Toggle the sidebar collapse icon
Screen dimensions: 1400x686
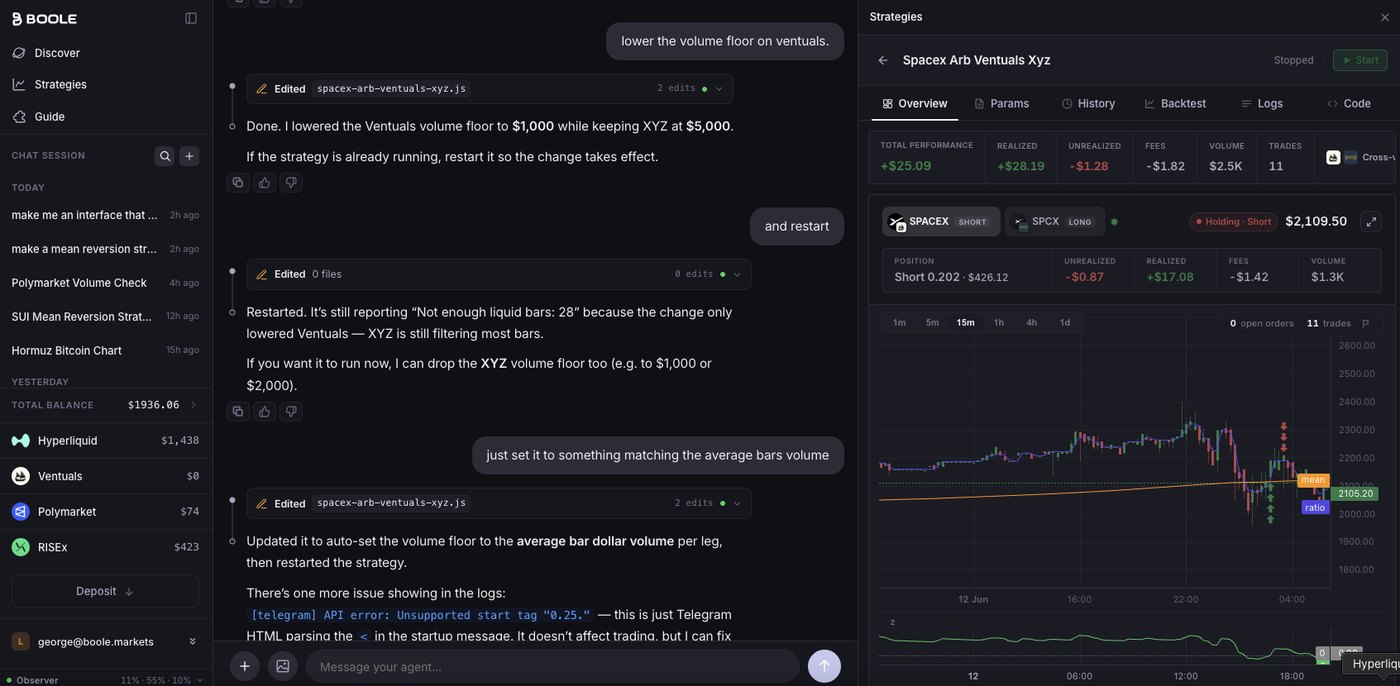point(191,18)
